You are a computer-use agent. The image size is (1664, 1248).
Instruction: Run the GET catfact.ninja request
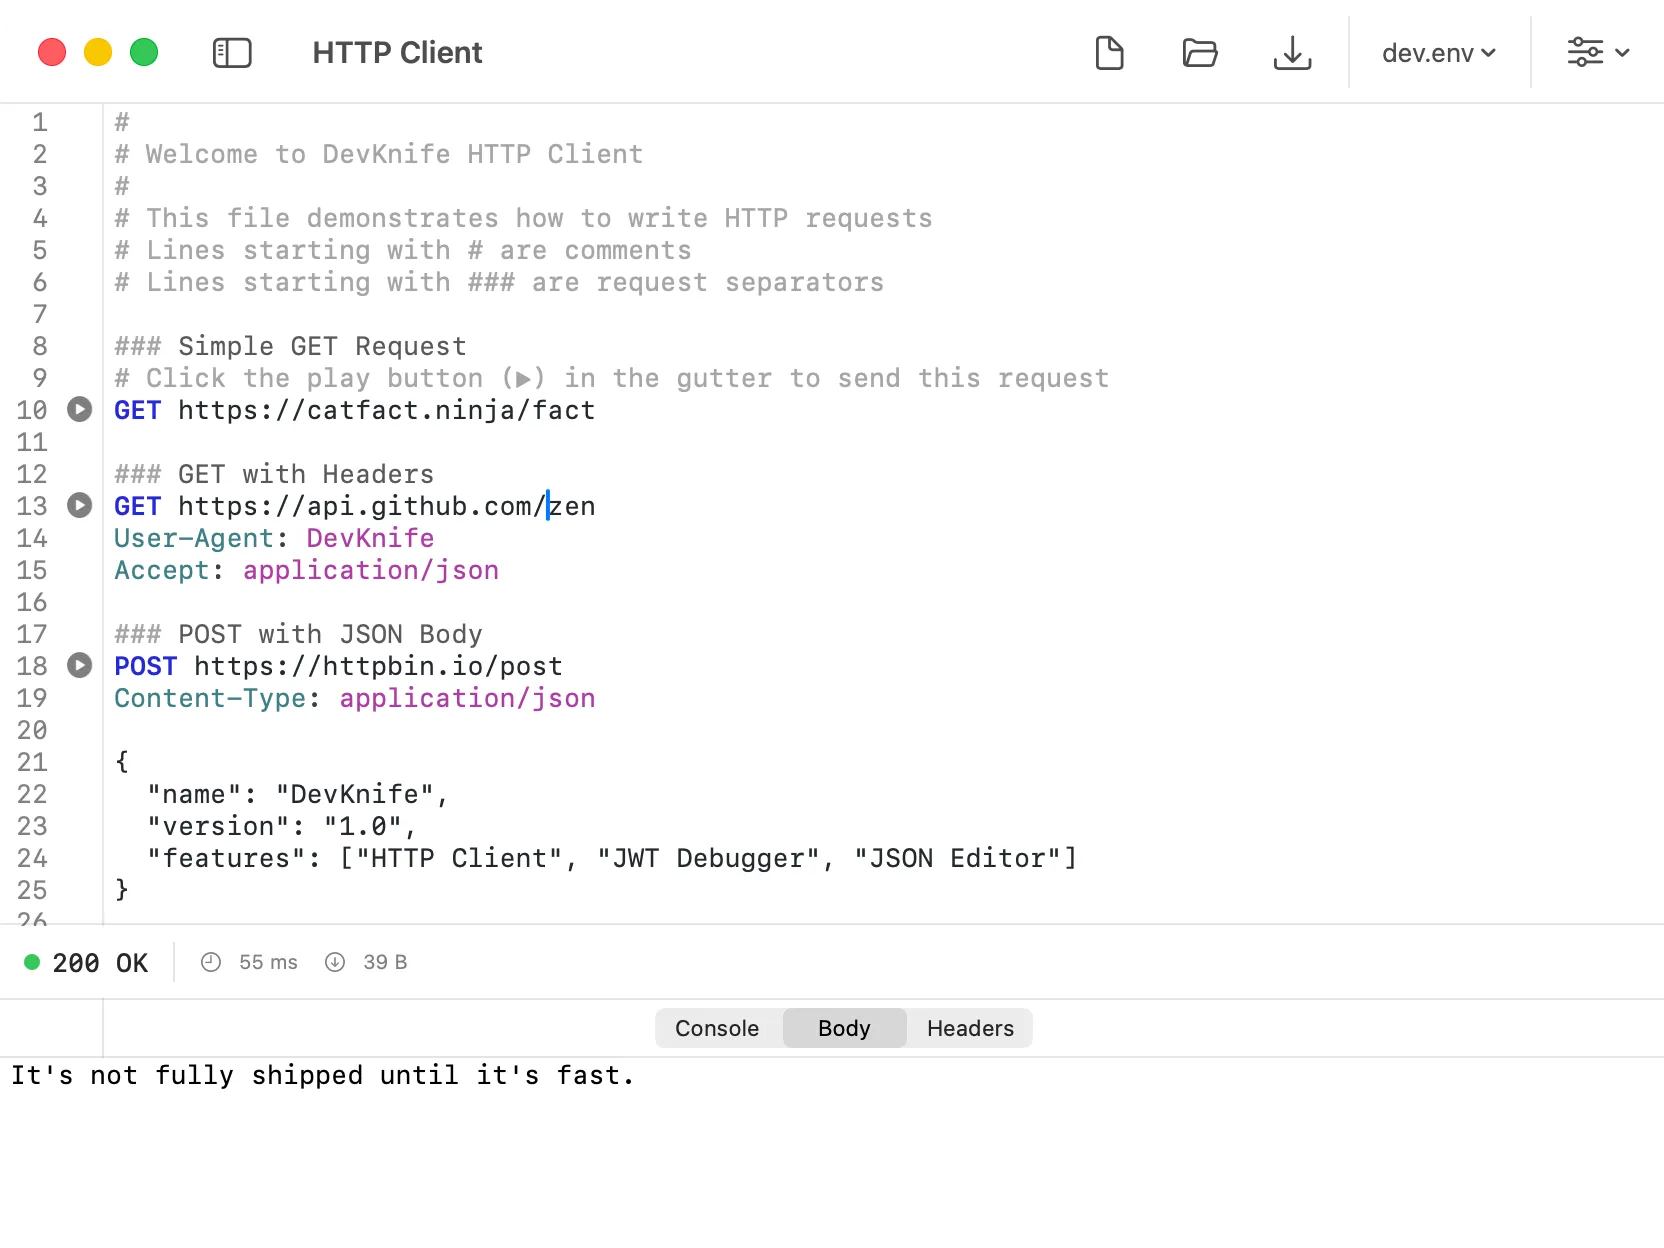(x=80, y=410)
